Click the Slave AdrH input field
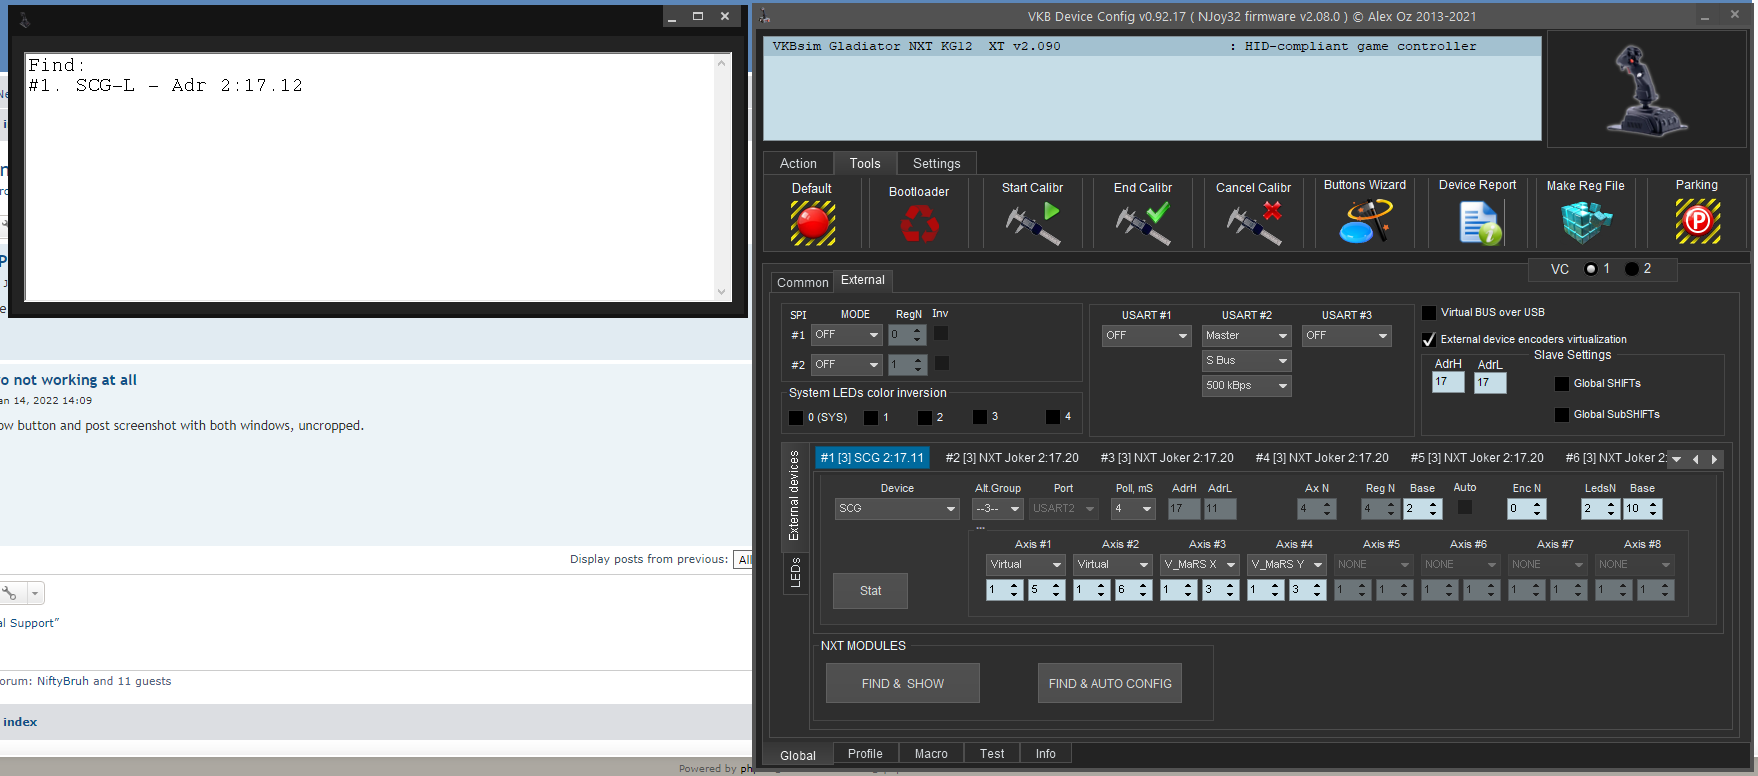 pyautogui.click(x=1447, y=382)
